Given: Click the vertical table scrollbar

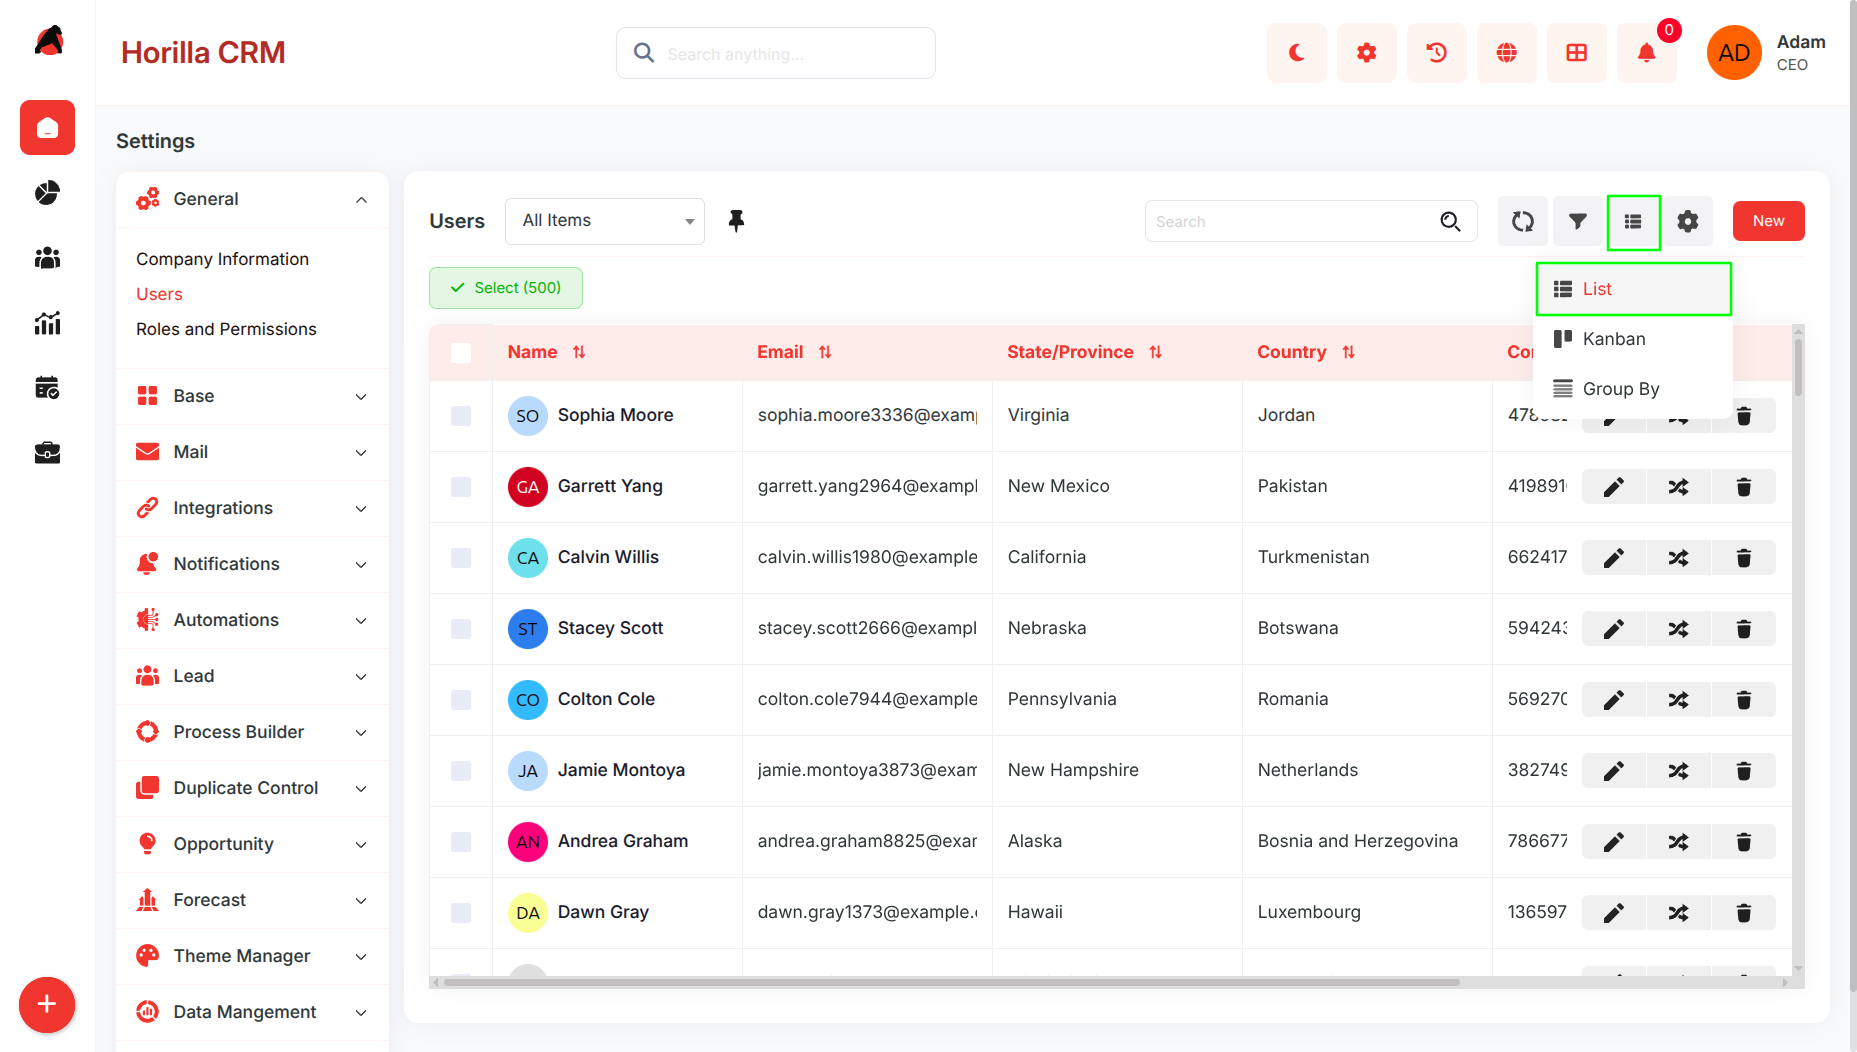Looking at the screenshot, I should [1798, 366].
